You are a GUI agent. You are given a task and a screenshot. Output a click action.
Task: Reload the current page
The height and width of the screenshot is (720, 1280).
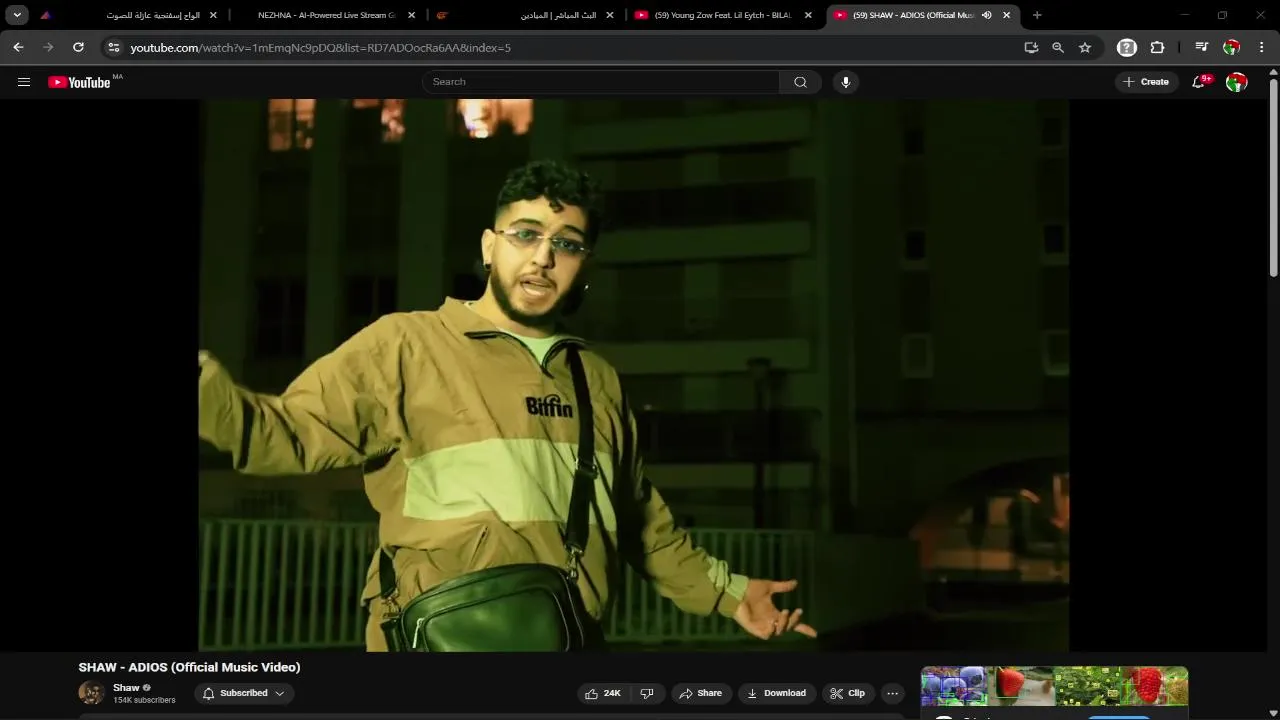(78, 47)
